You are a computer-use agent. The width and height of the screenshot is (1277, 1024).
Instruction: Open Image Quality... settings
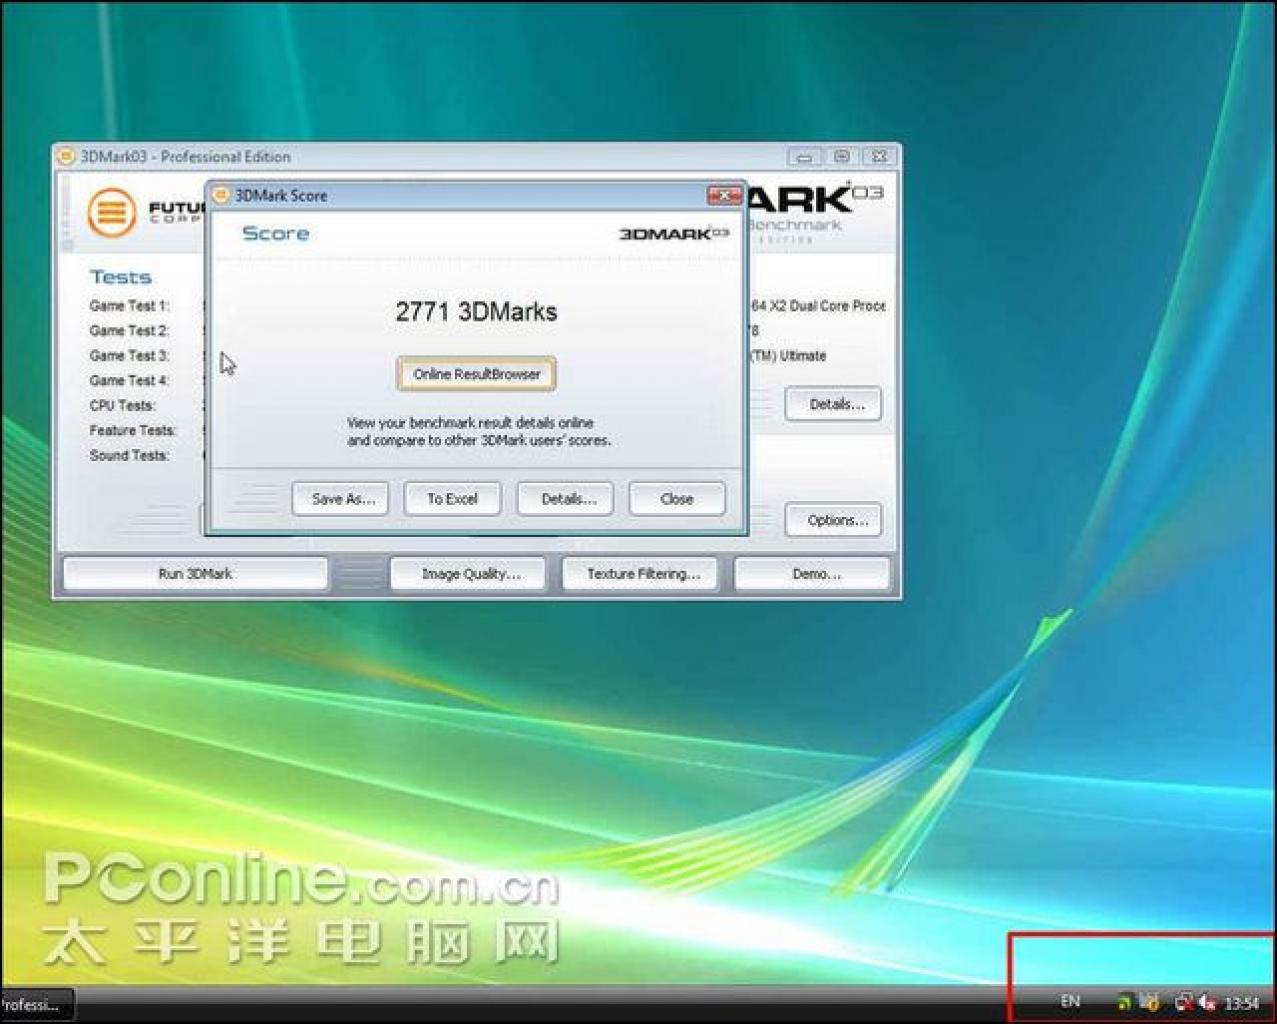point(469,574)
